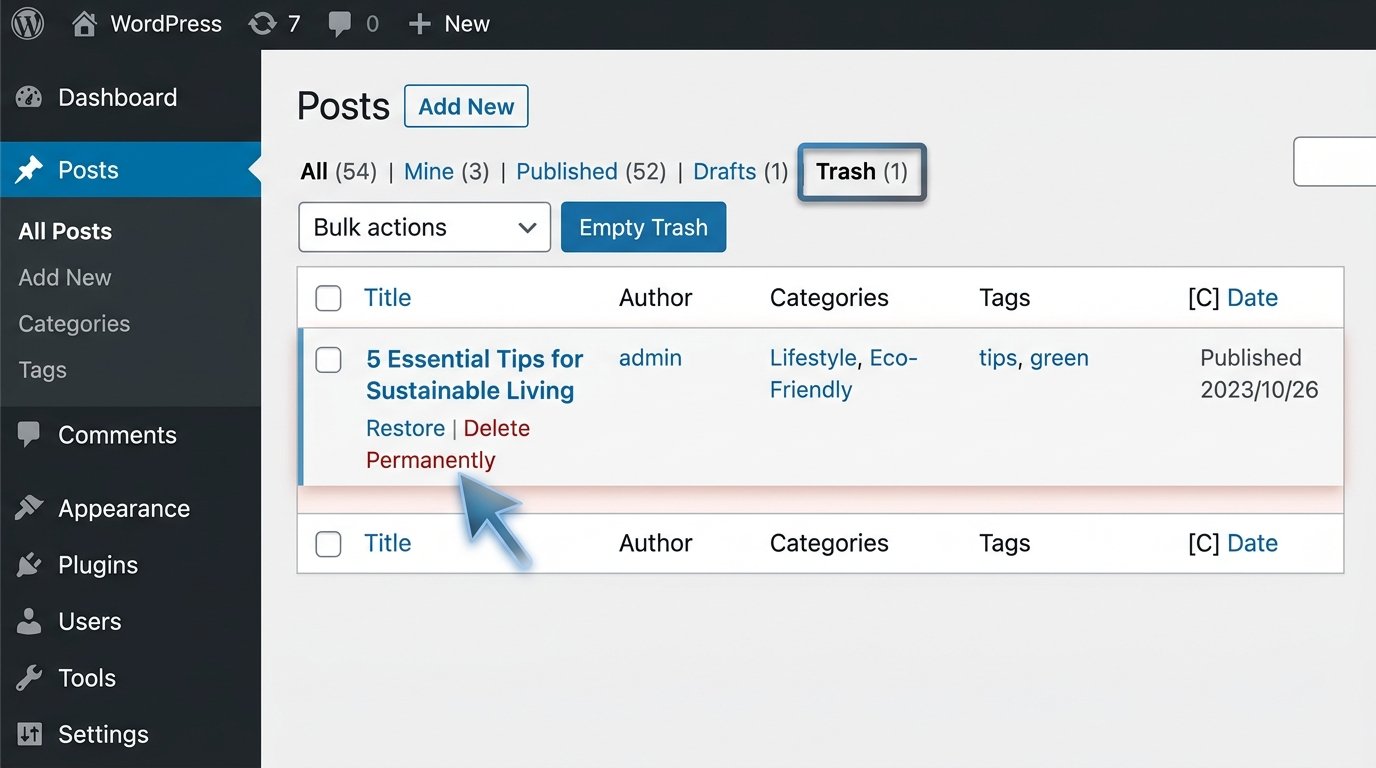Screen dimensions: 1376x768
Task: Click the [C] comments column footer
Action: point(1203,543)
